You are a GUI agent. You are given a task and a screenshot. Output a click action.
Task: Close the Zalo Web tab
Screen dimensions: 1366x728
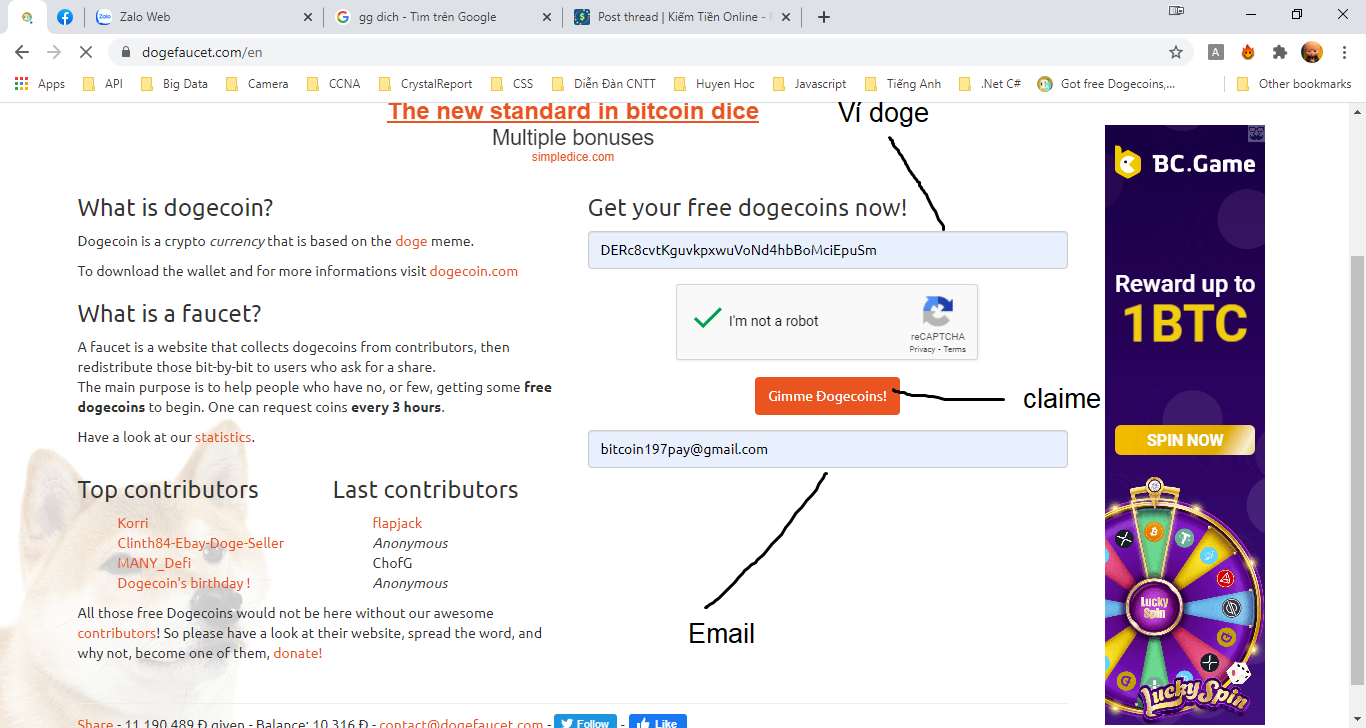coord(307,17)
